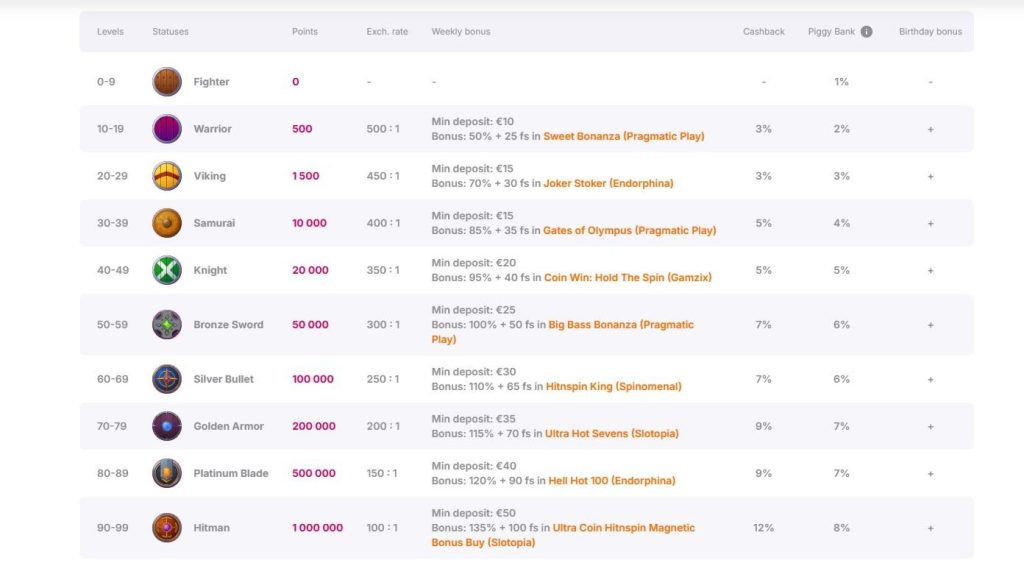Open the Piggy Bank info icon
1024x577 pixels.
point(866,31)
